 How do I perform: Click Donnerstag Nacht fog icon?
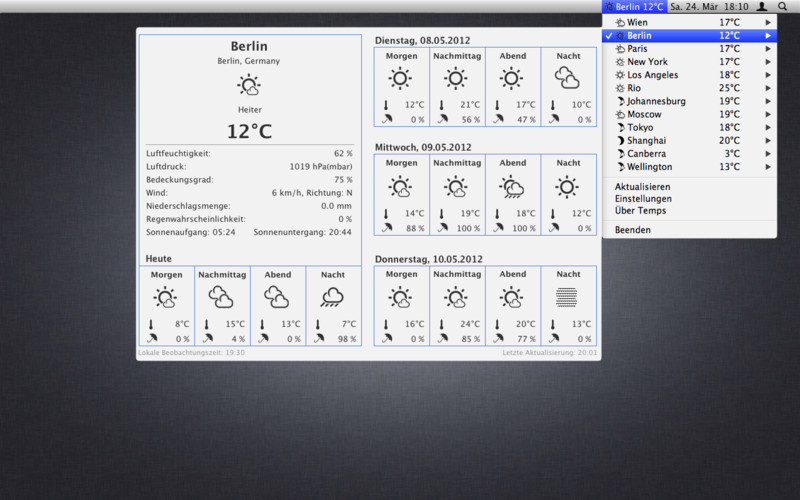[x=568, y=297]
